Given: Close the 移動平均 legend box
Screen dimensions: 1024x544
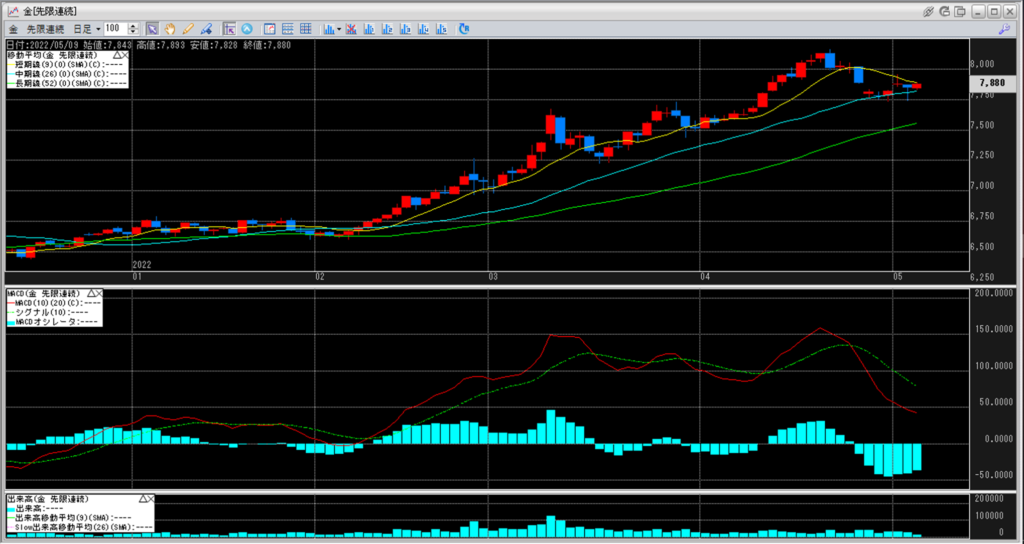Looking at the screenshot, I should pyautogui.click(x=125, y=54).
